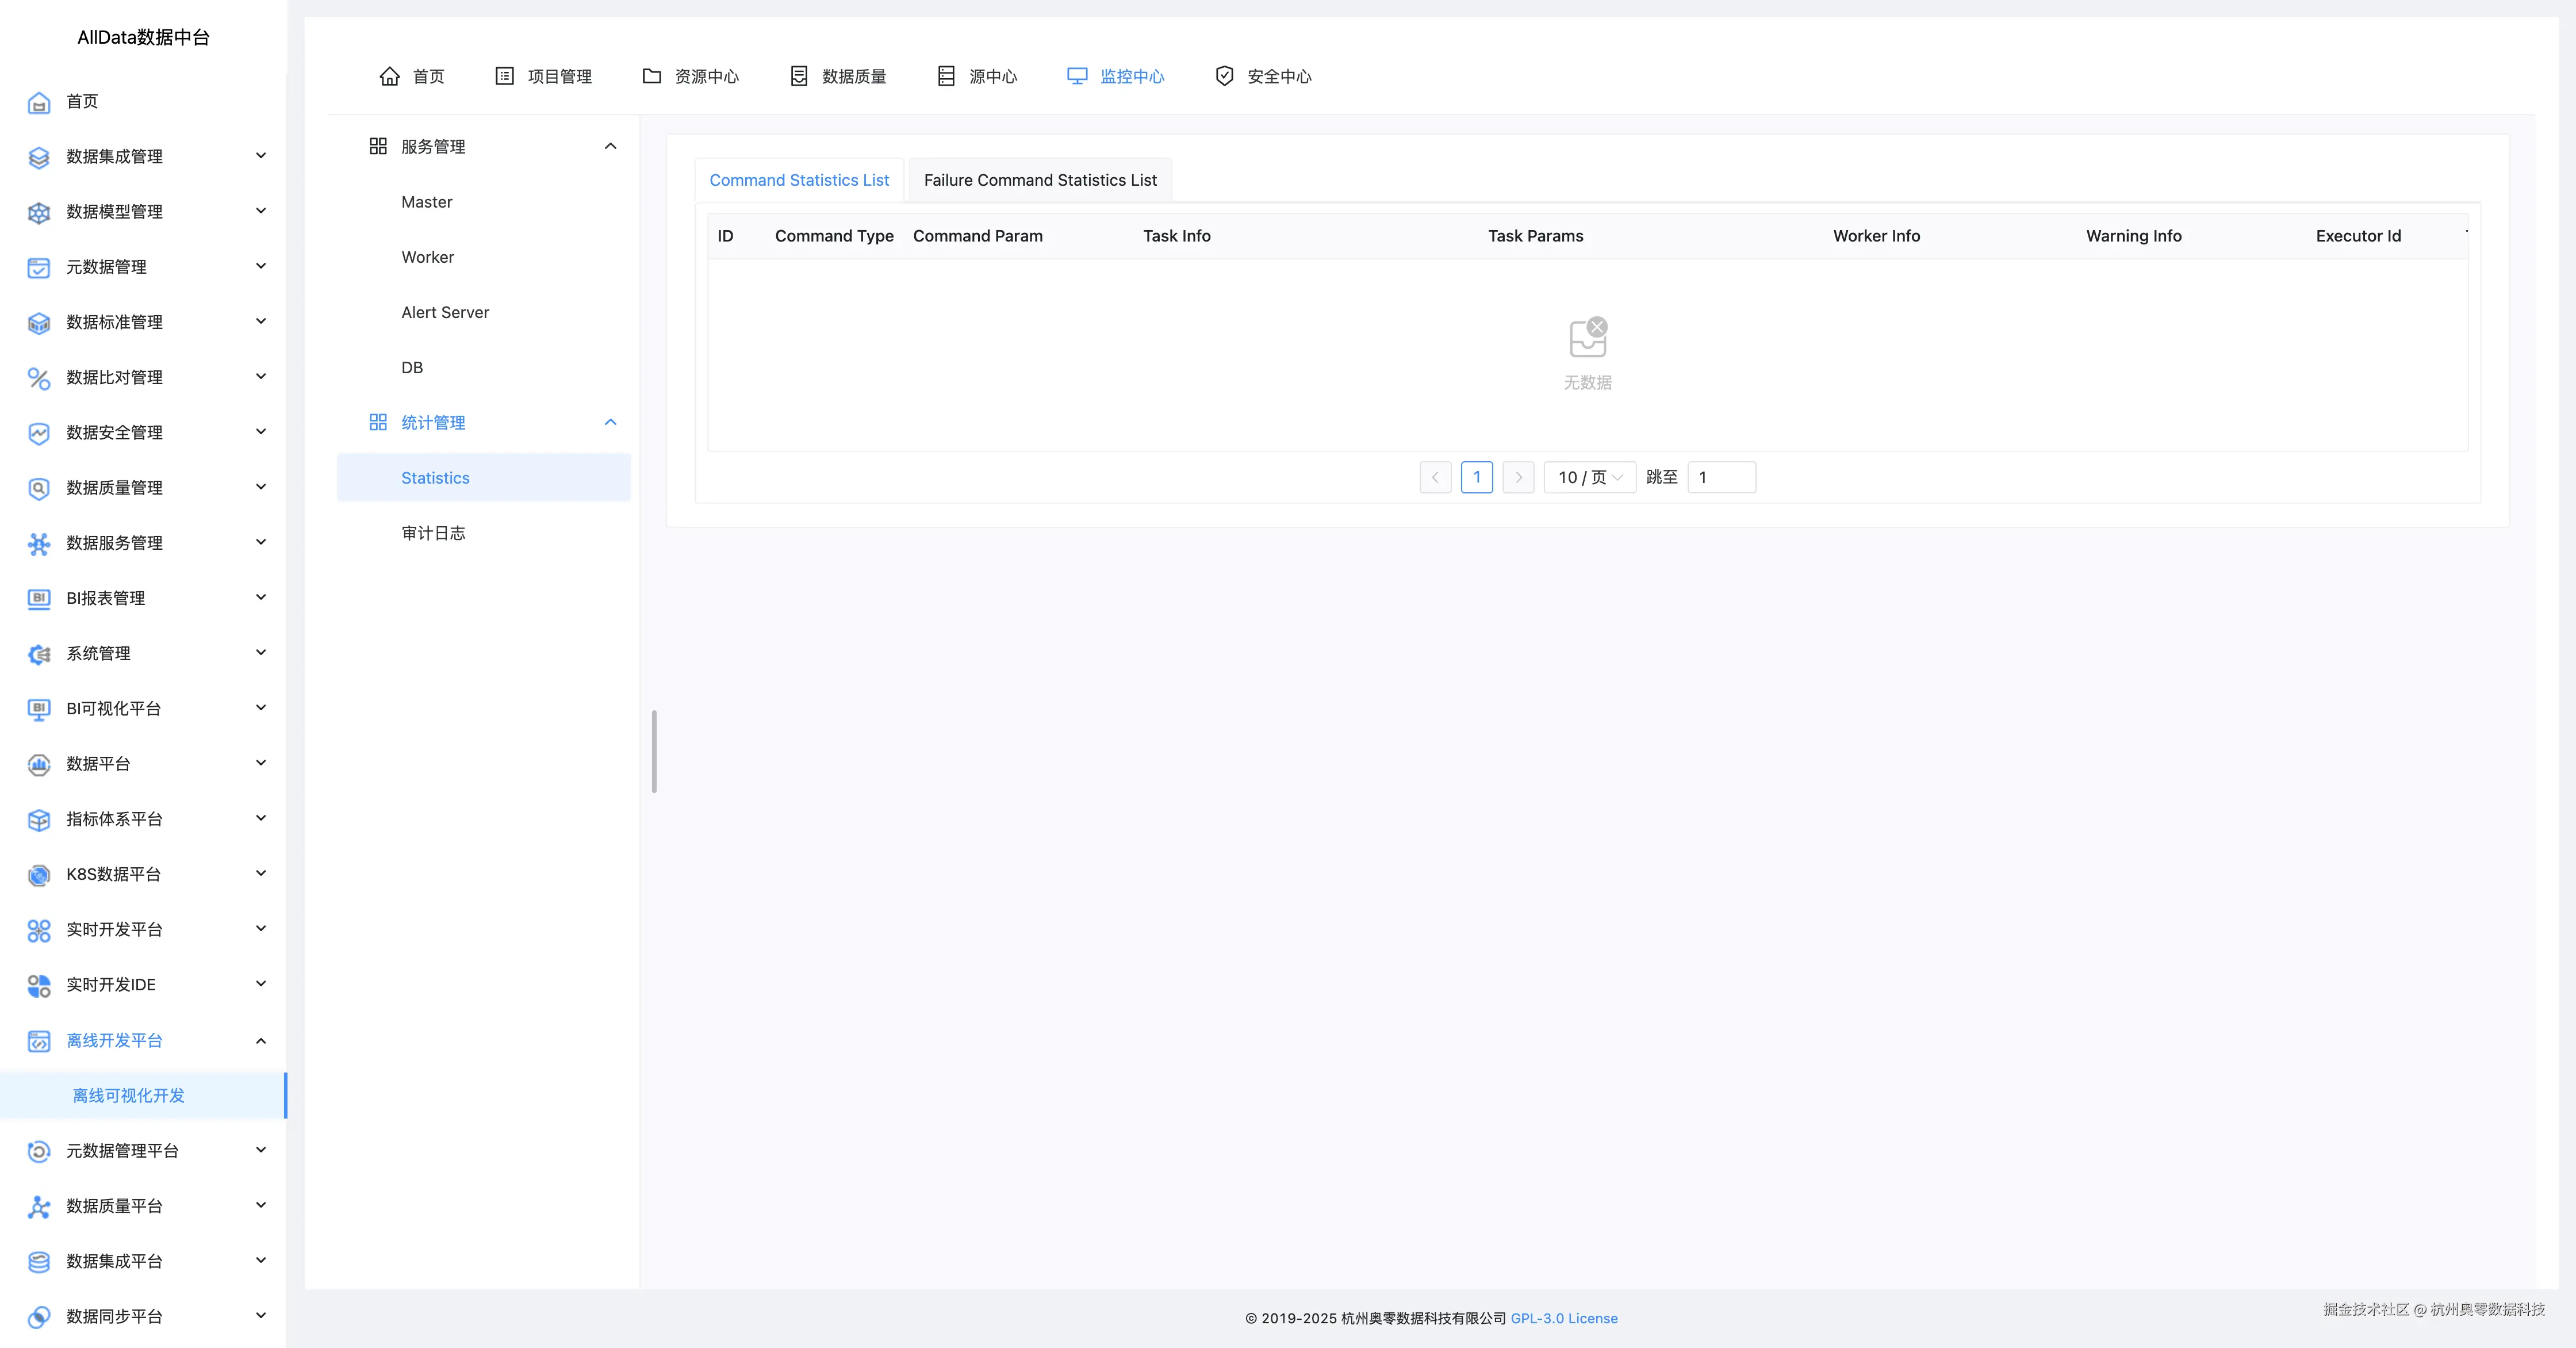Collapse the 统计管理 menu section chevron

pyautogui.click(x=610, y=423)
